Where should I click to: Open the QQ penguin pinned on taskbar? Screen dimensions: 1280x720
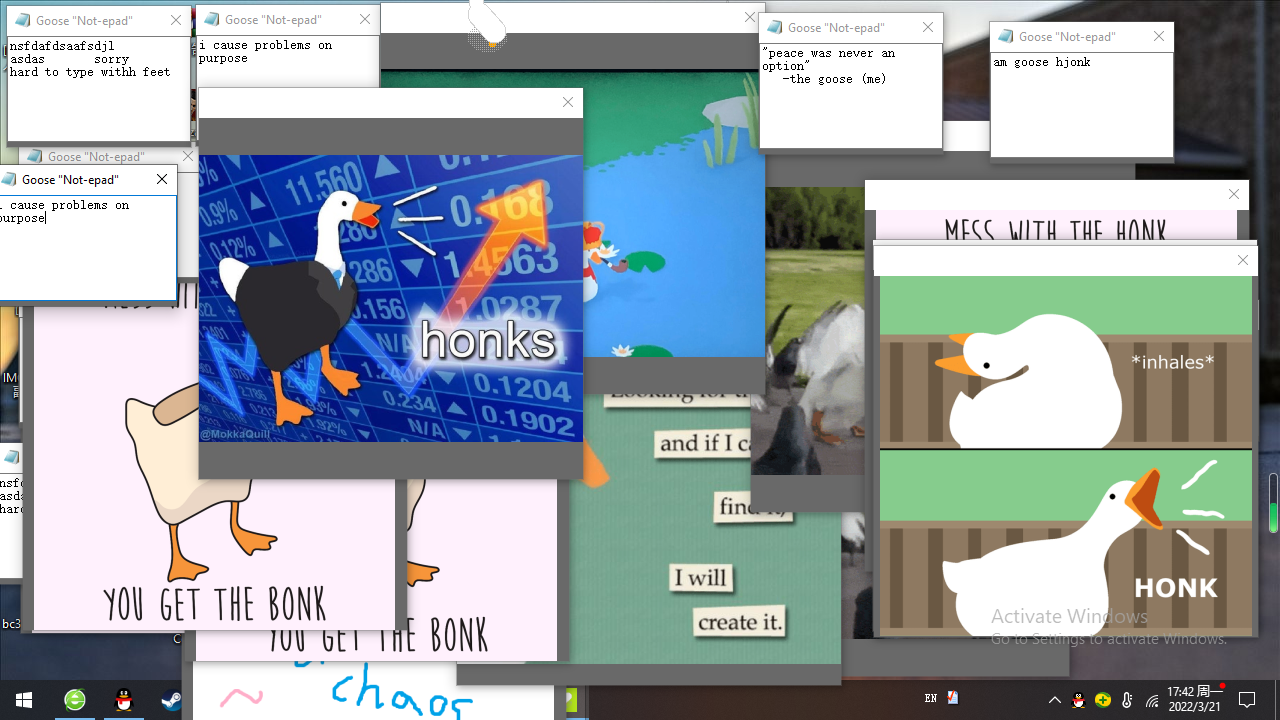coord(123,700)
